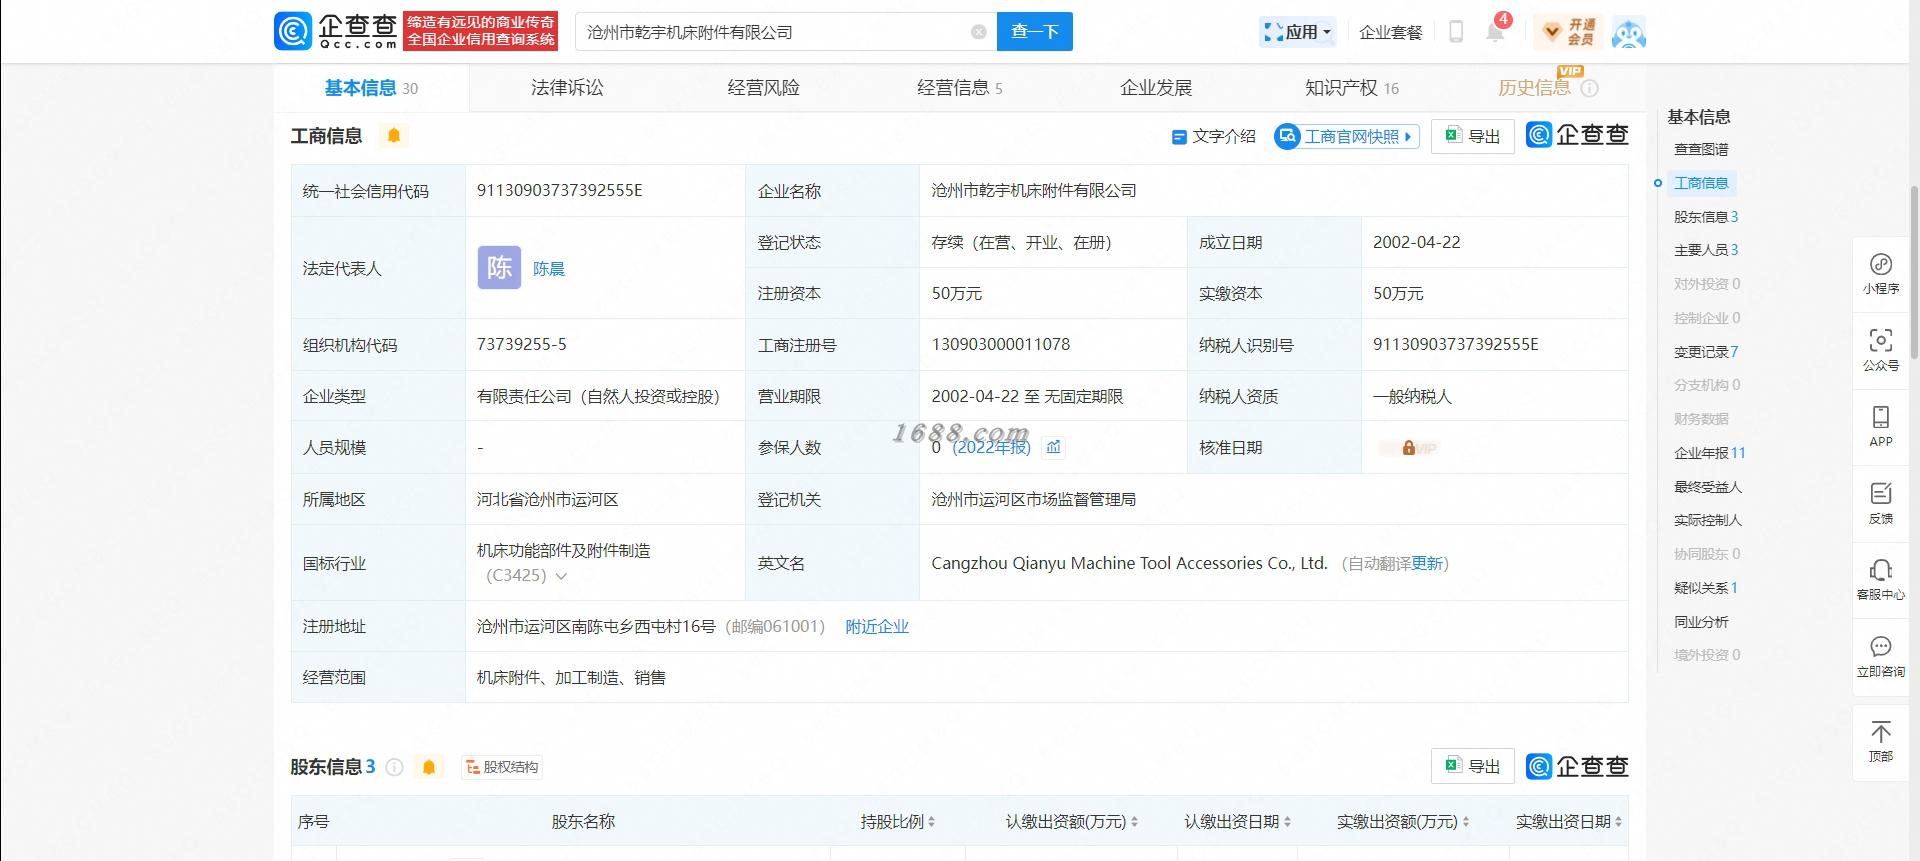
Task: Open 附近企业 link
Action: (x=877, y=626)
